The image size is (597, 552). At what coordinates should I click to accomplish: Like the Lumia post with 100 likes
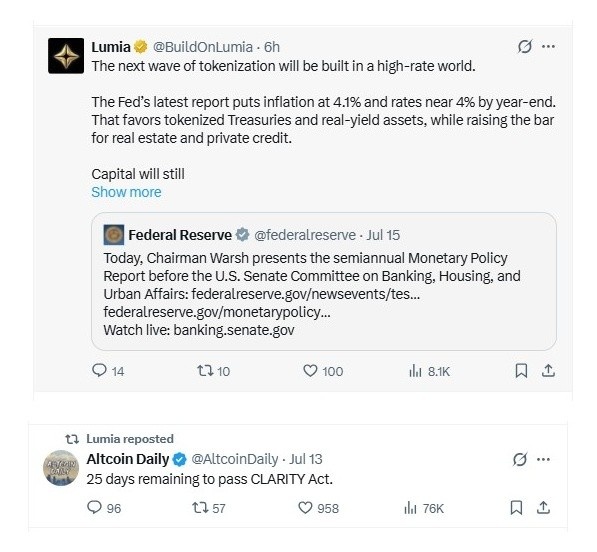(x=323, y=371)
